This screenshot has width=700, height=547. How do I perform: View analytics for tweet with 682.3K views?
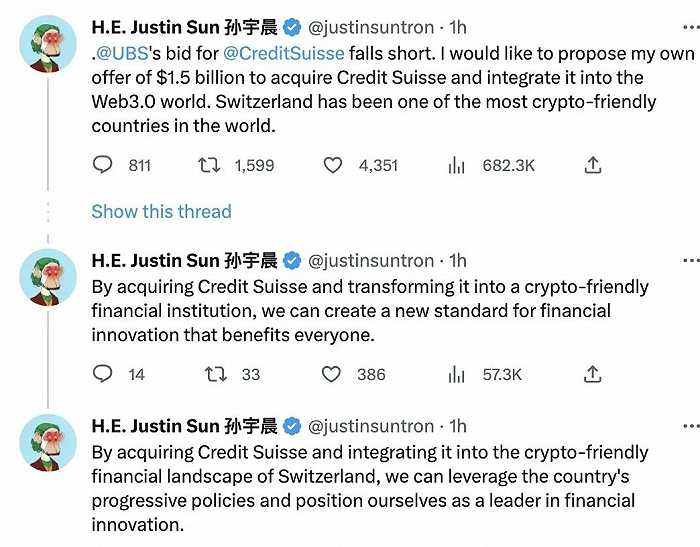(457, 165)
